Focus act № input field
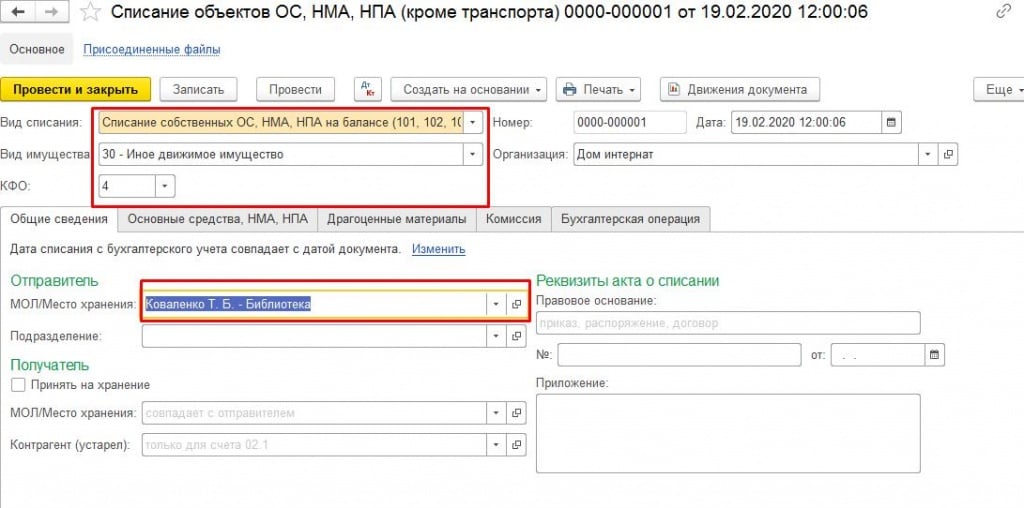This screenshot has height=508, width=1024. click(679, 355)
